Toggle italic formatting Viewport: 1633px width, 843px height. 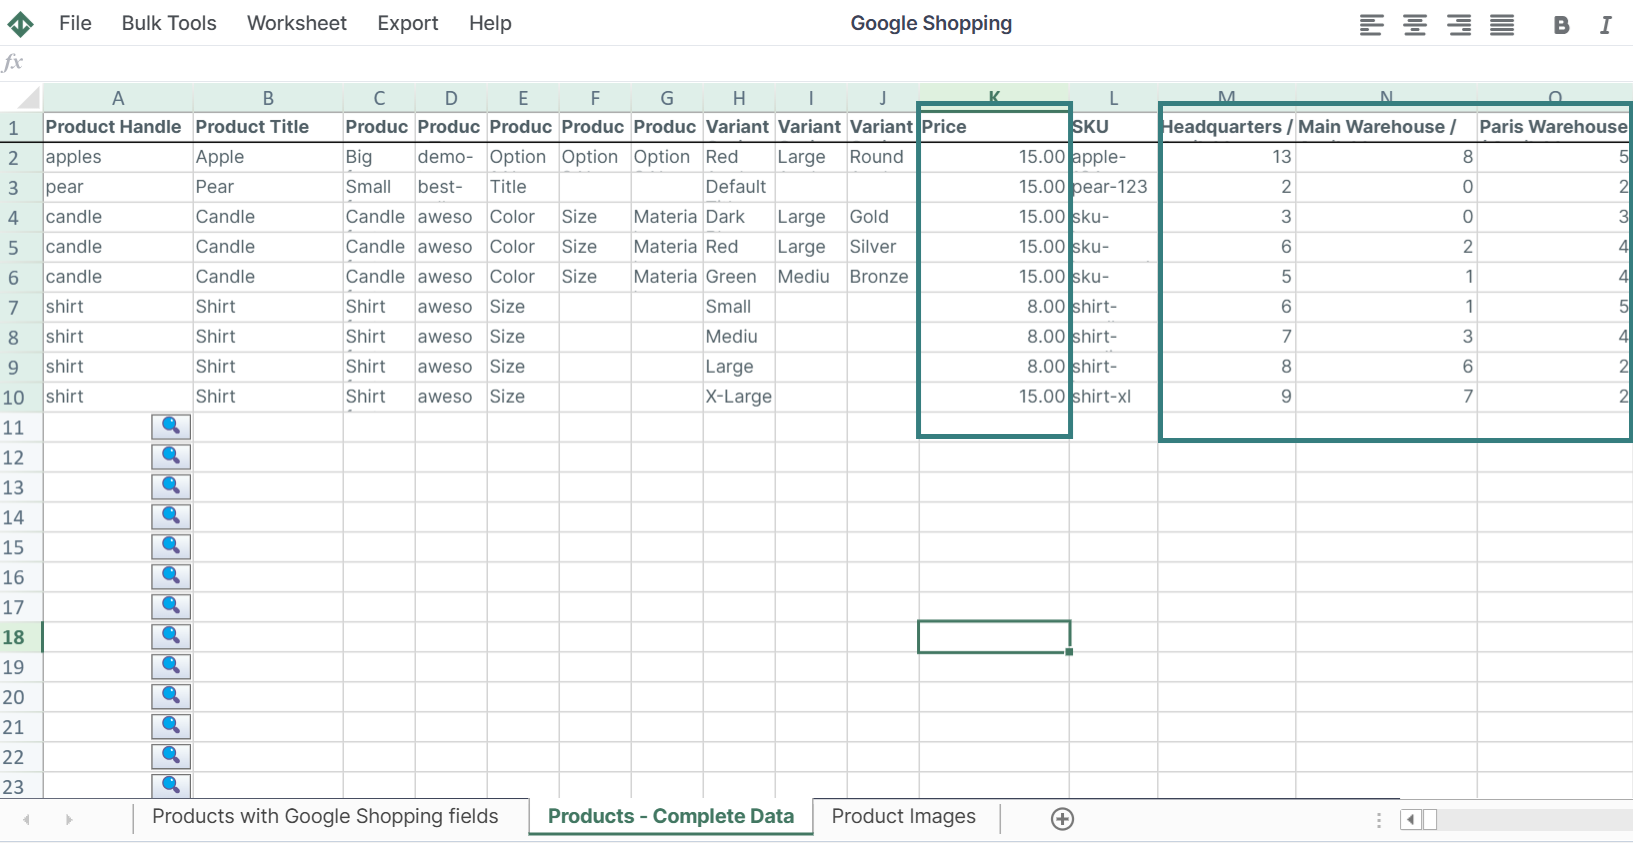click(1605, 25)
